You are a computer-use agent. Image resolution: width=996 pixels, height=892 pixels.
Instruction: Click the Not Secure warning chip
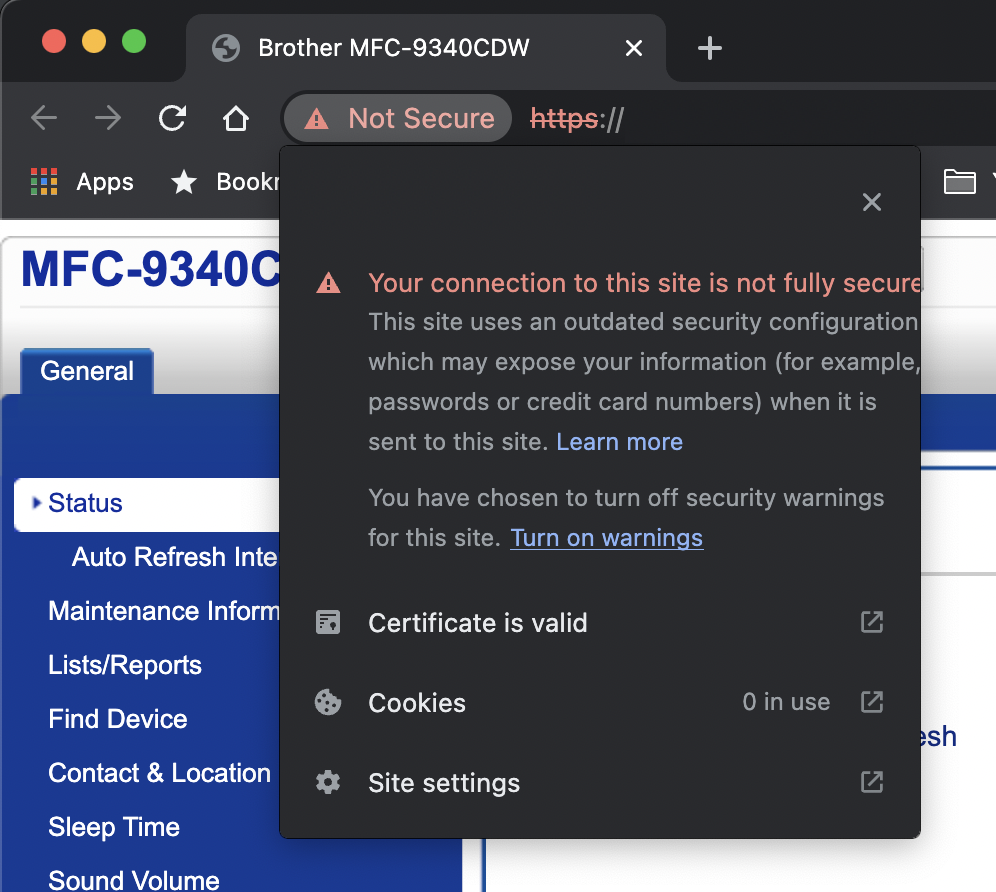[x=399, y=119]
